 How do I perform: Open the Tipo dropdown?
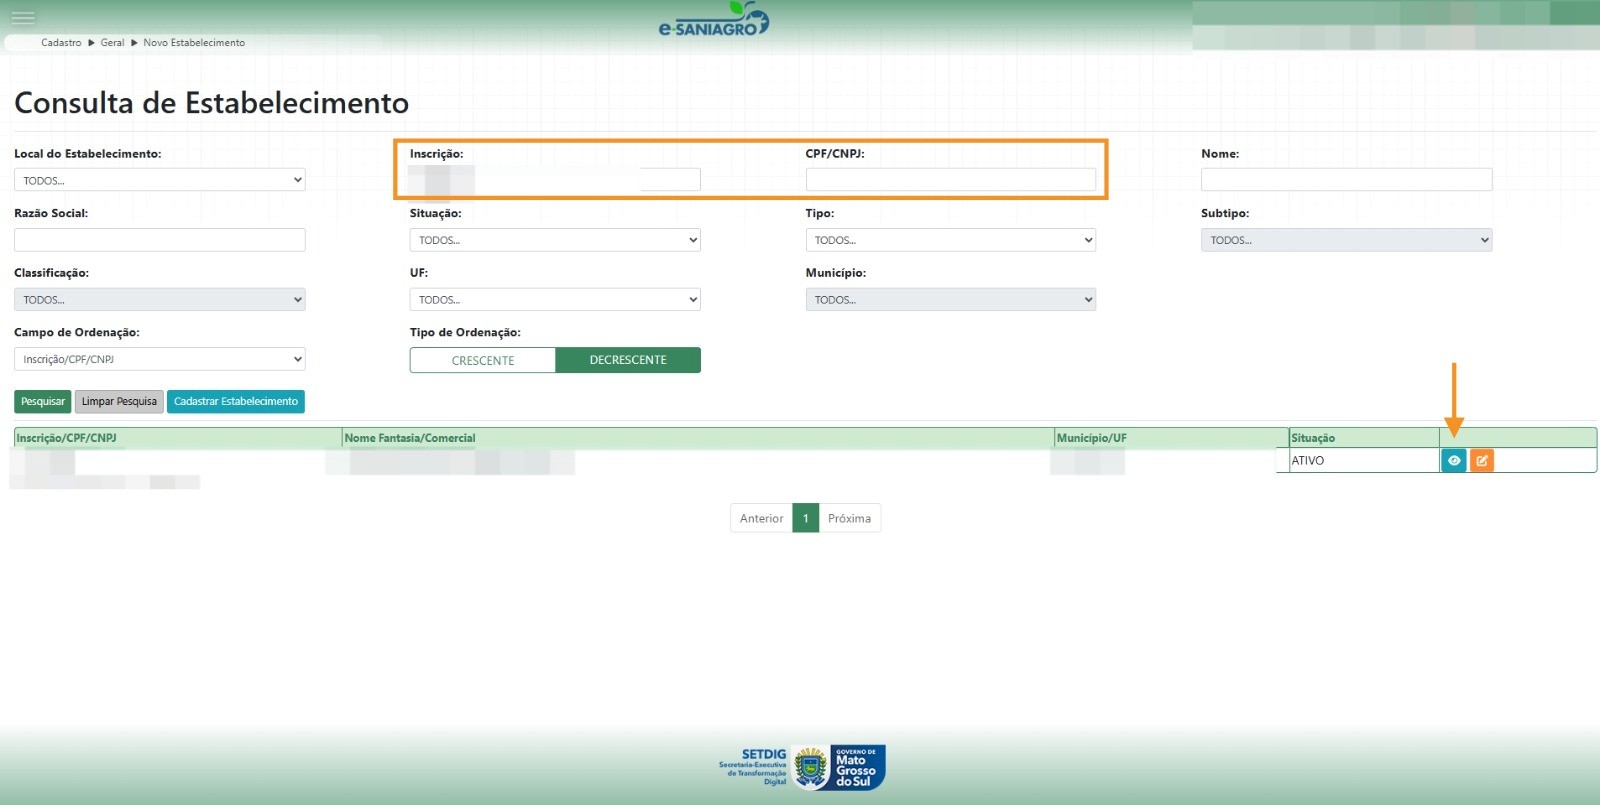950,240
